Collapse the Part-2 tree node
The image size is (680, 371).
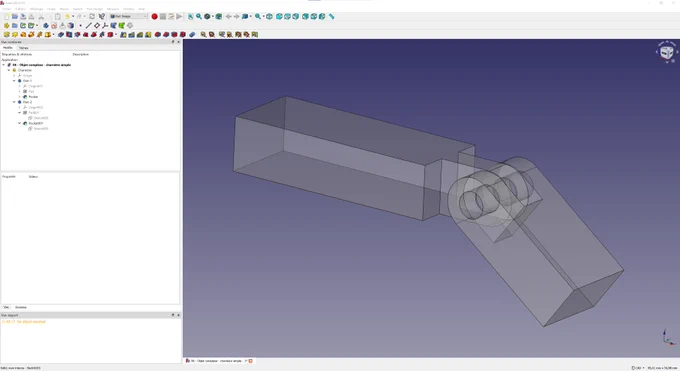coord(14,102)
